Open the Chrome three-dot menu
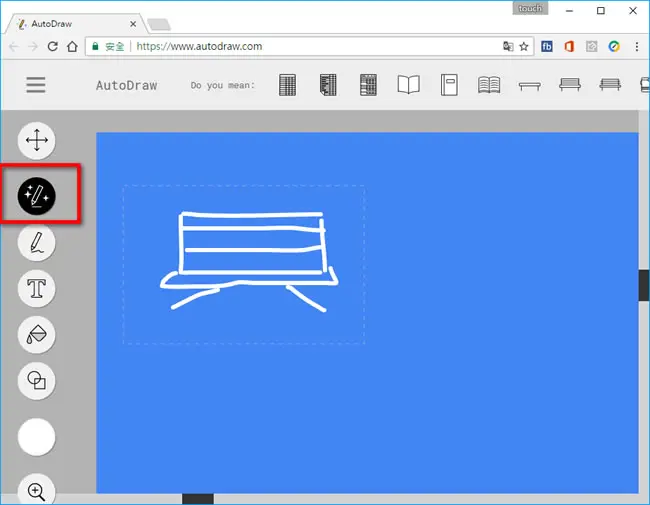650x505 pixels. [637, 46]
